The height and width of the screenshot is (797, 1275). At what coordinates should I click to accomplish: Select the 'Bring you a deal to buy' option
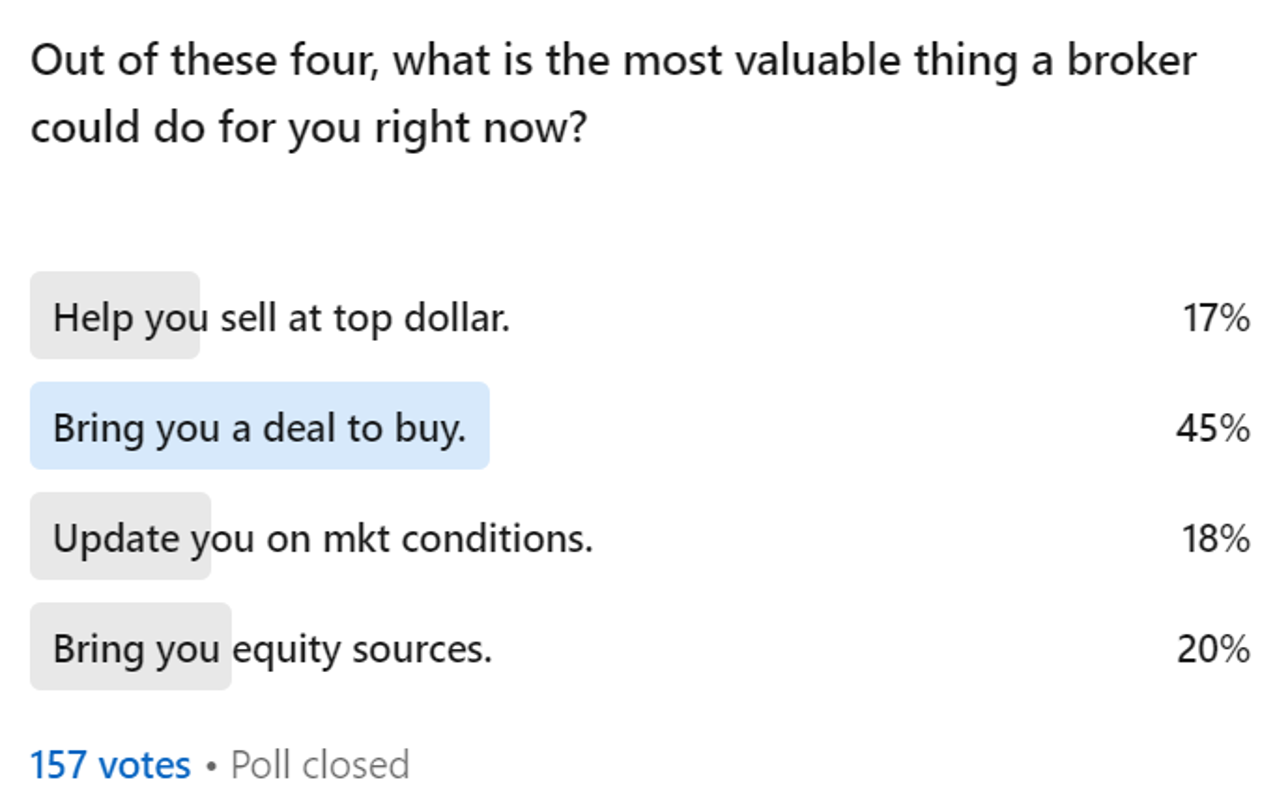point(259,428)
